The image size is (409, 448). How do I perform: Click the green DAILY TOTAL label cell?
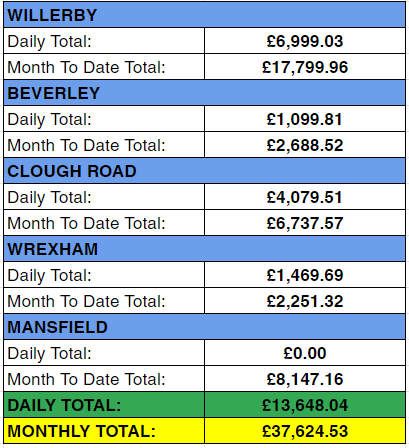click(x=104, y=405)
